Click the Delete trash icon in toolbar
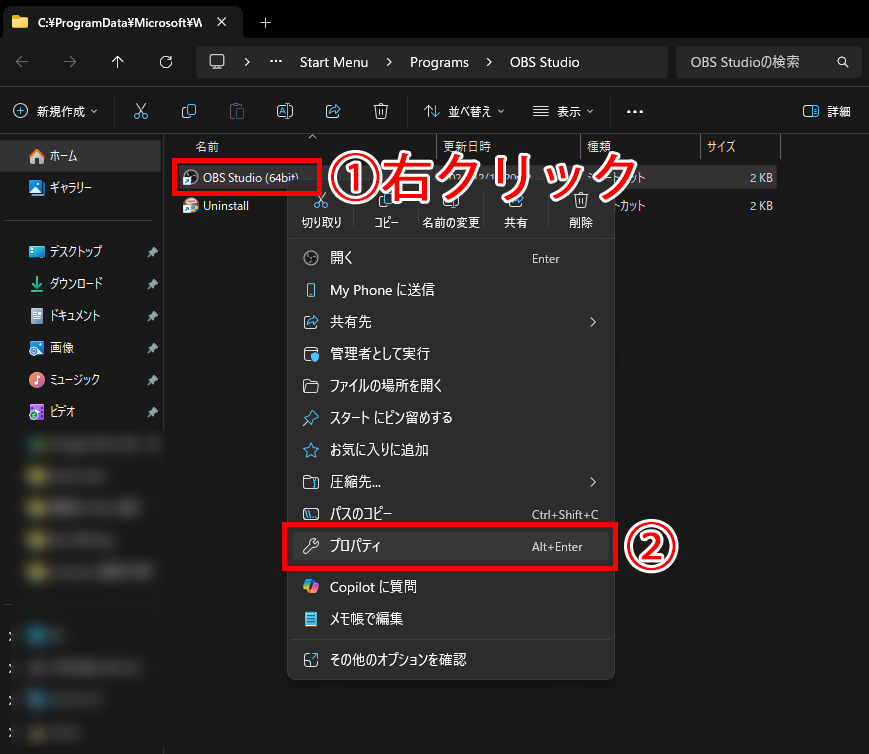The height and width of the screenshot is (754, 869). (x=381, y=111)
